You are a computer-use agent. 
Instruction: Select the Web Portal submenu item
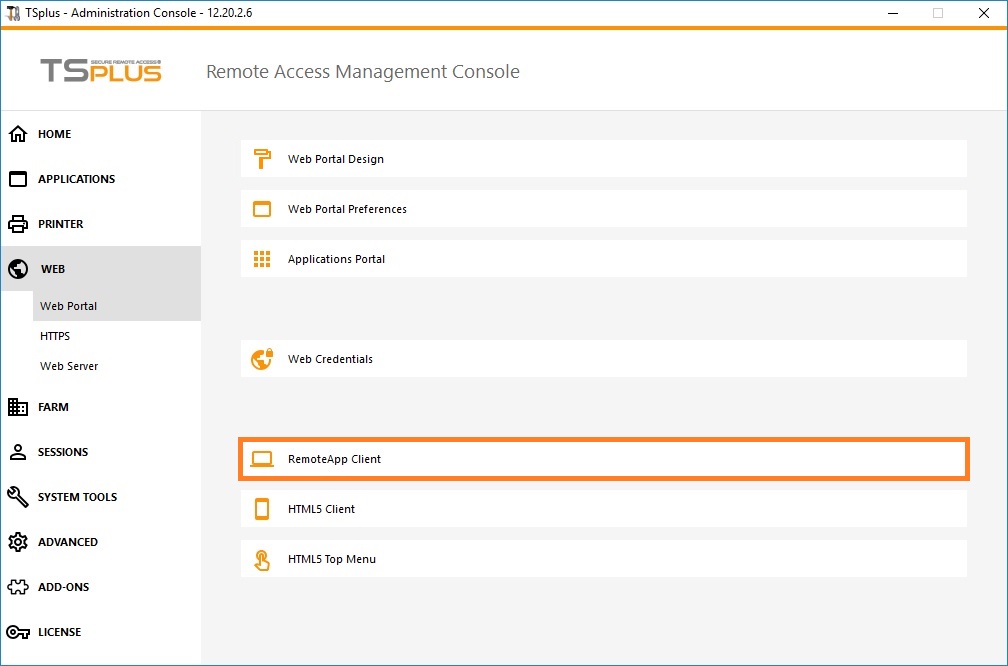pyautogui.click(x=68, y=306)
